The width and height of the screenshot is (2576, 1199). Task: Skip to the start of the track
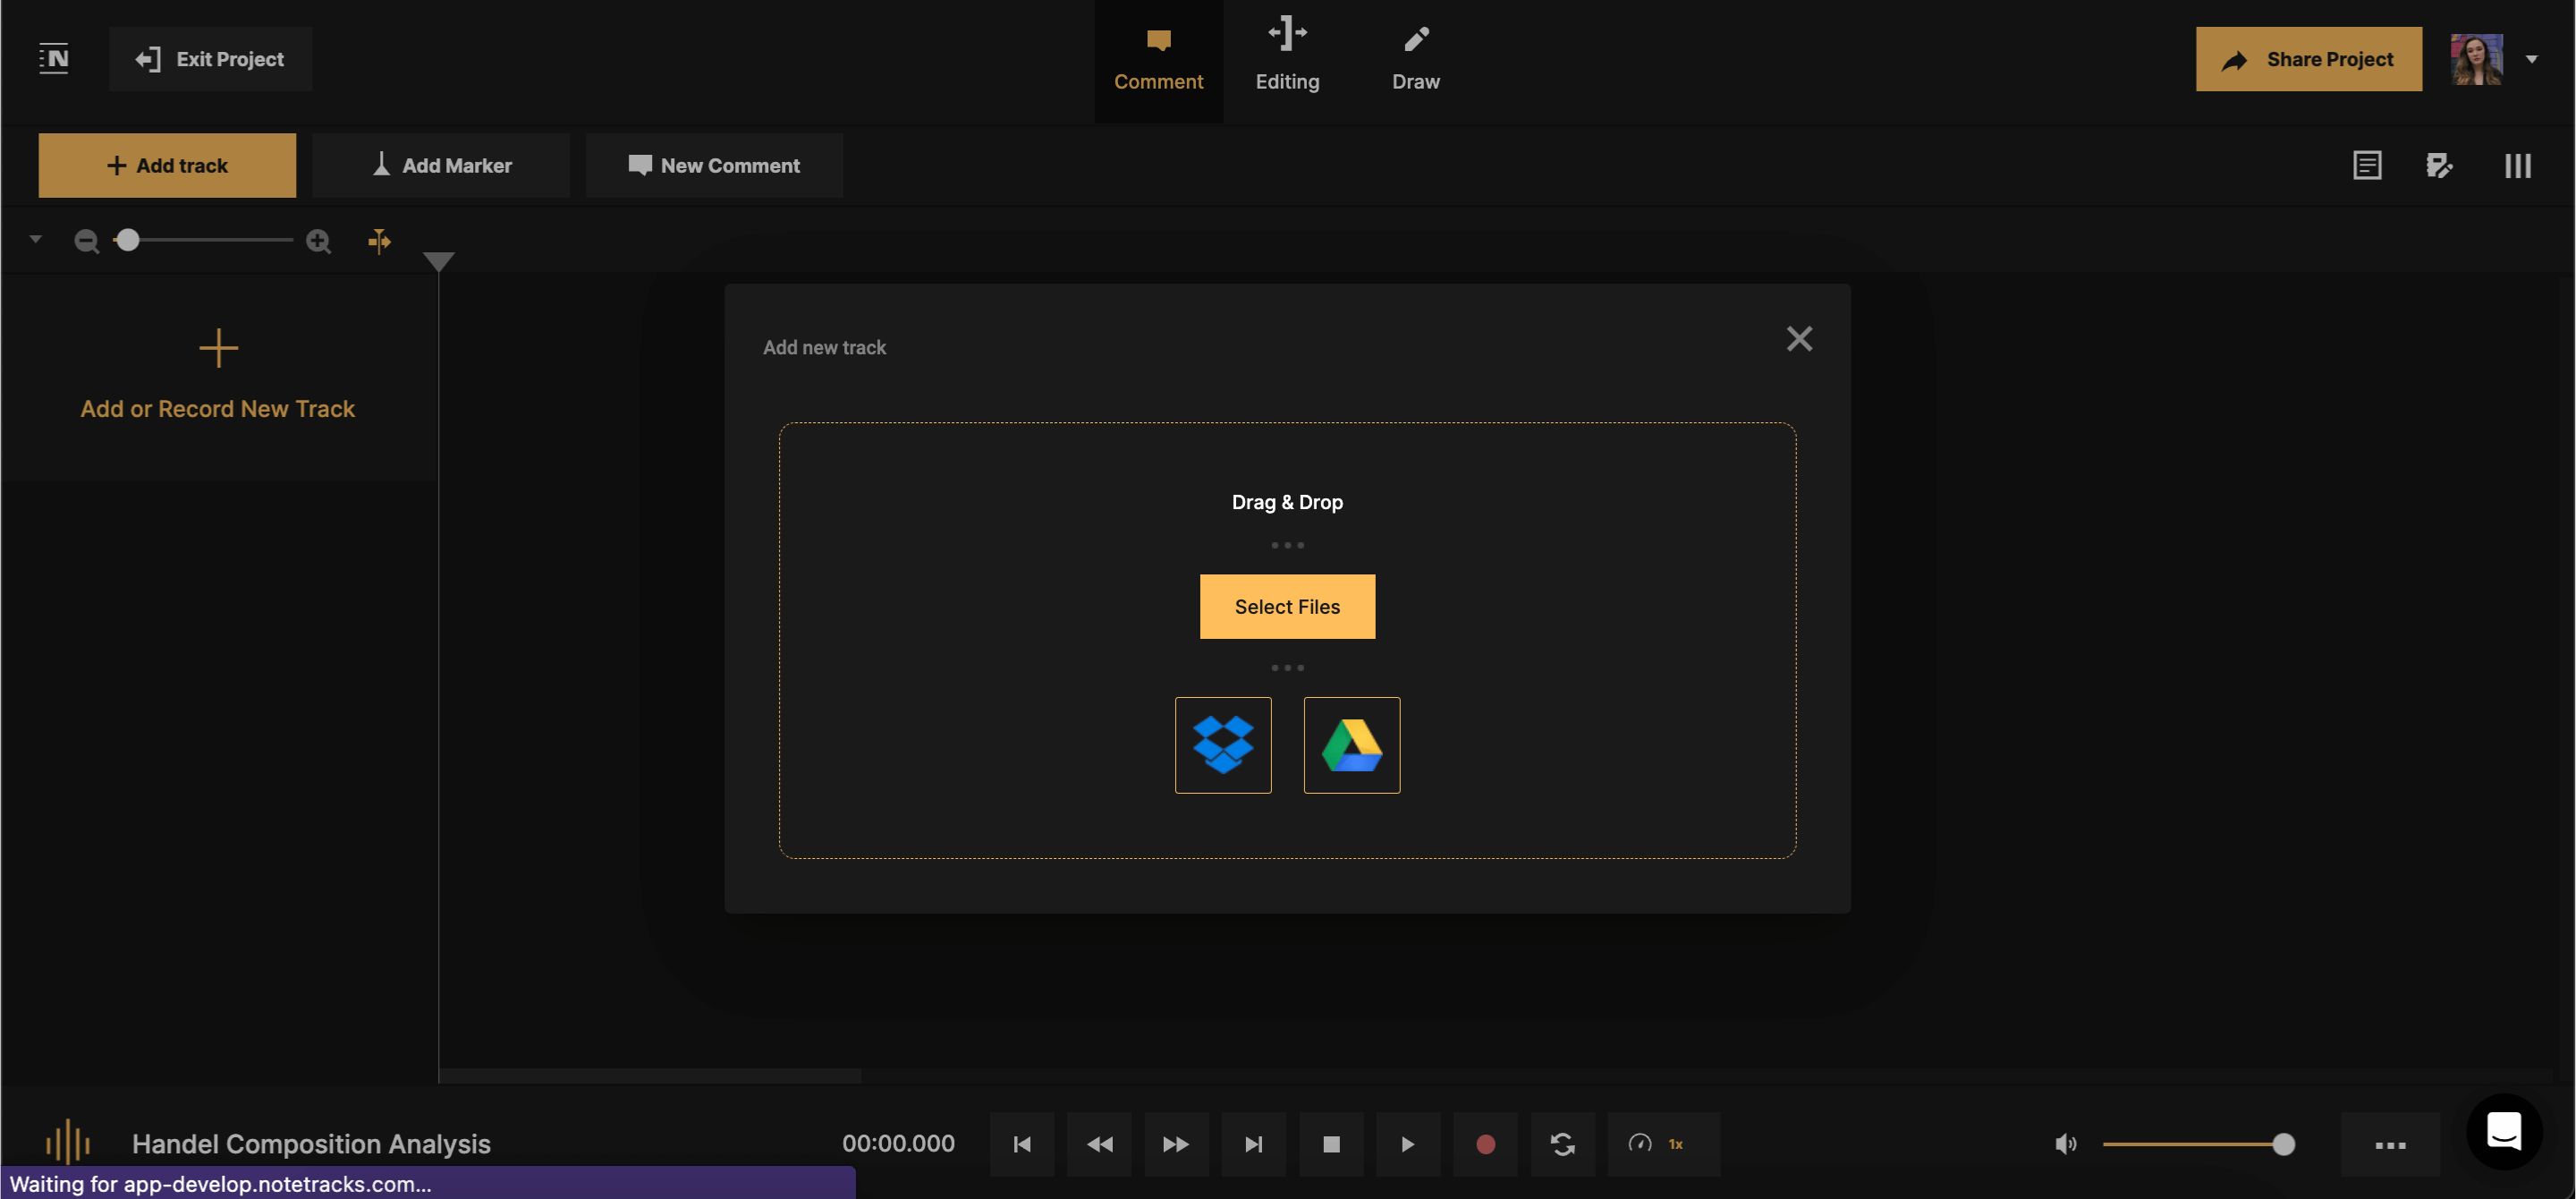[x=1022, y=1144]
